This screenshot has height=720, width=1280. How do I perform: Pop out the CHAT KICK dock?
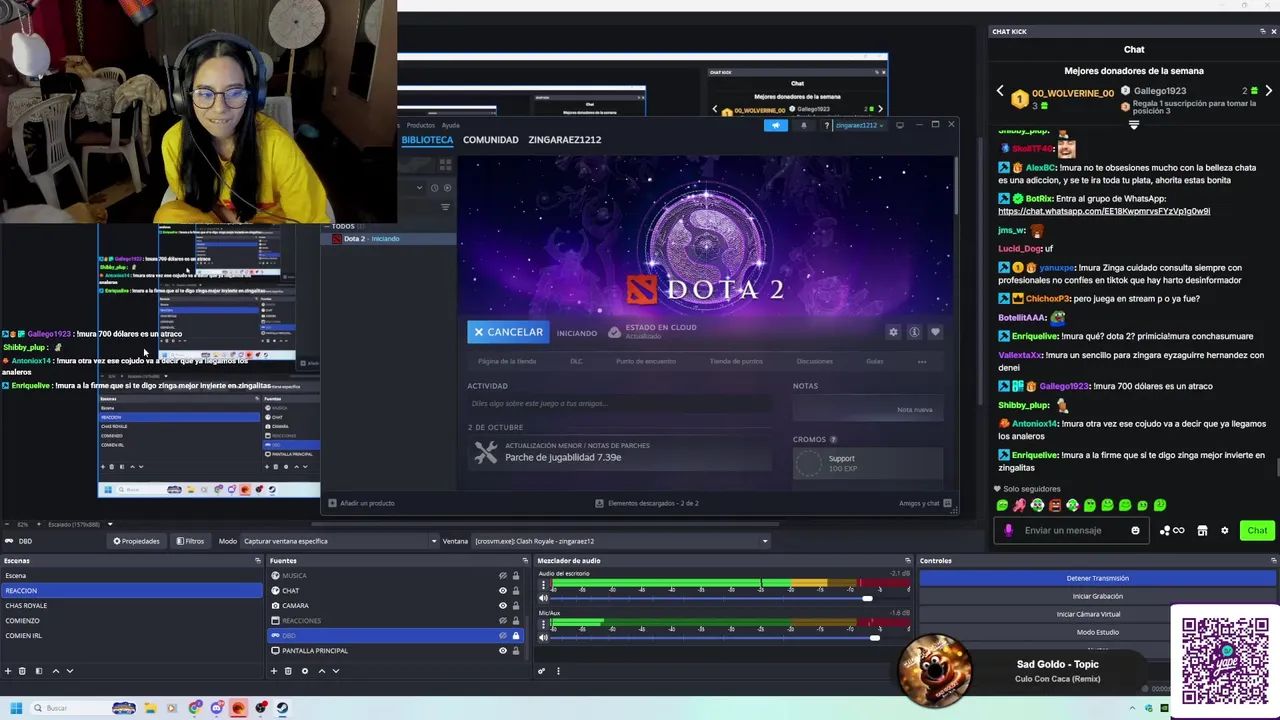(1262, 31)
